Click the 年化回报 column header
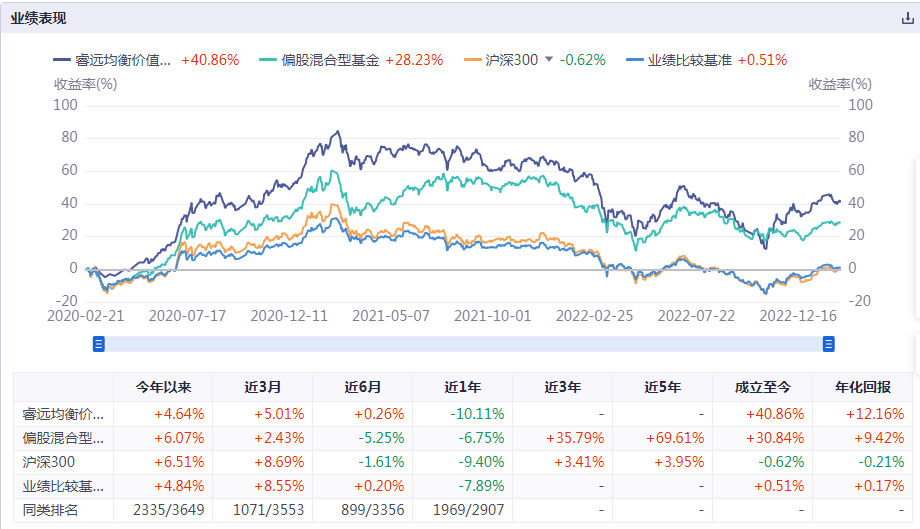 862,387
